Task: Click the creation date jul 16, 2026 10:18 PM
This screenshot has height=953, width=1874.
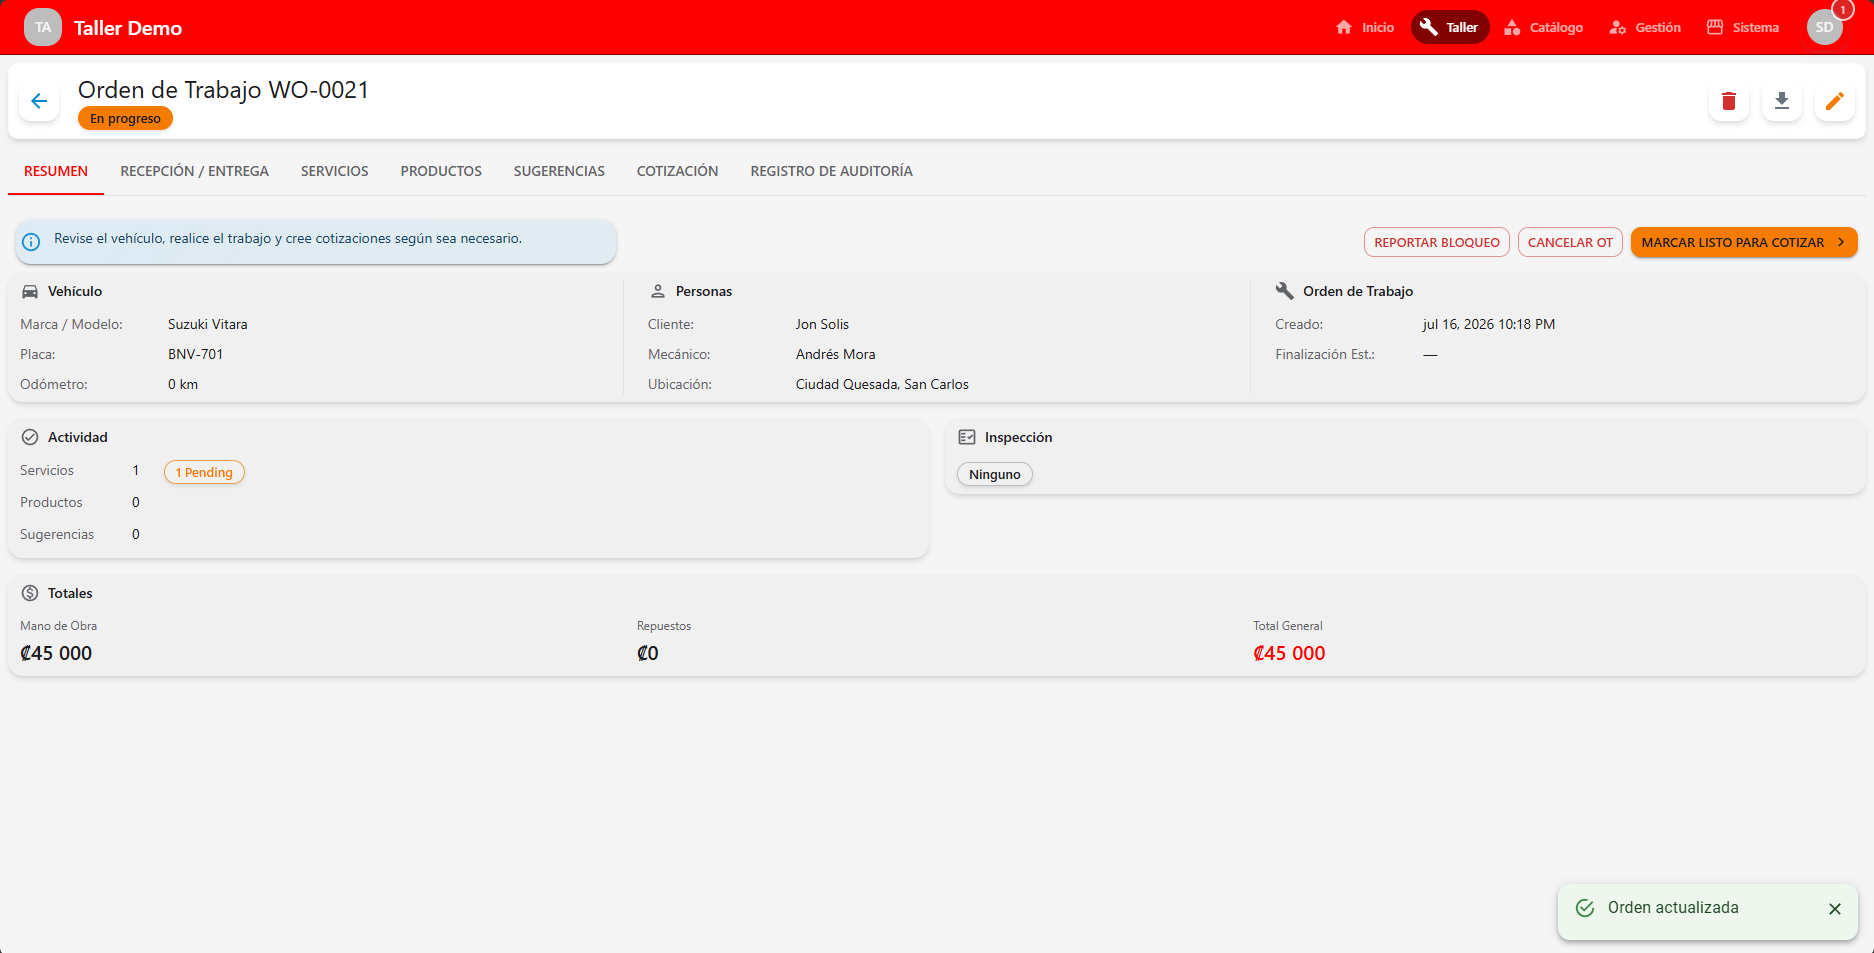Action: click(x=1489, y=324)
